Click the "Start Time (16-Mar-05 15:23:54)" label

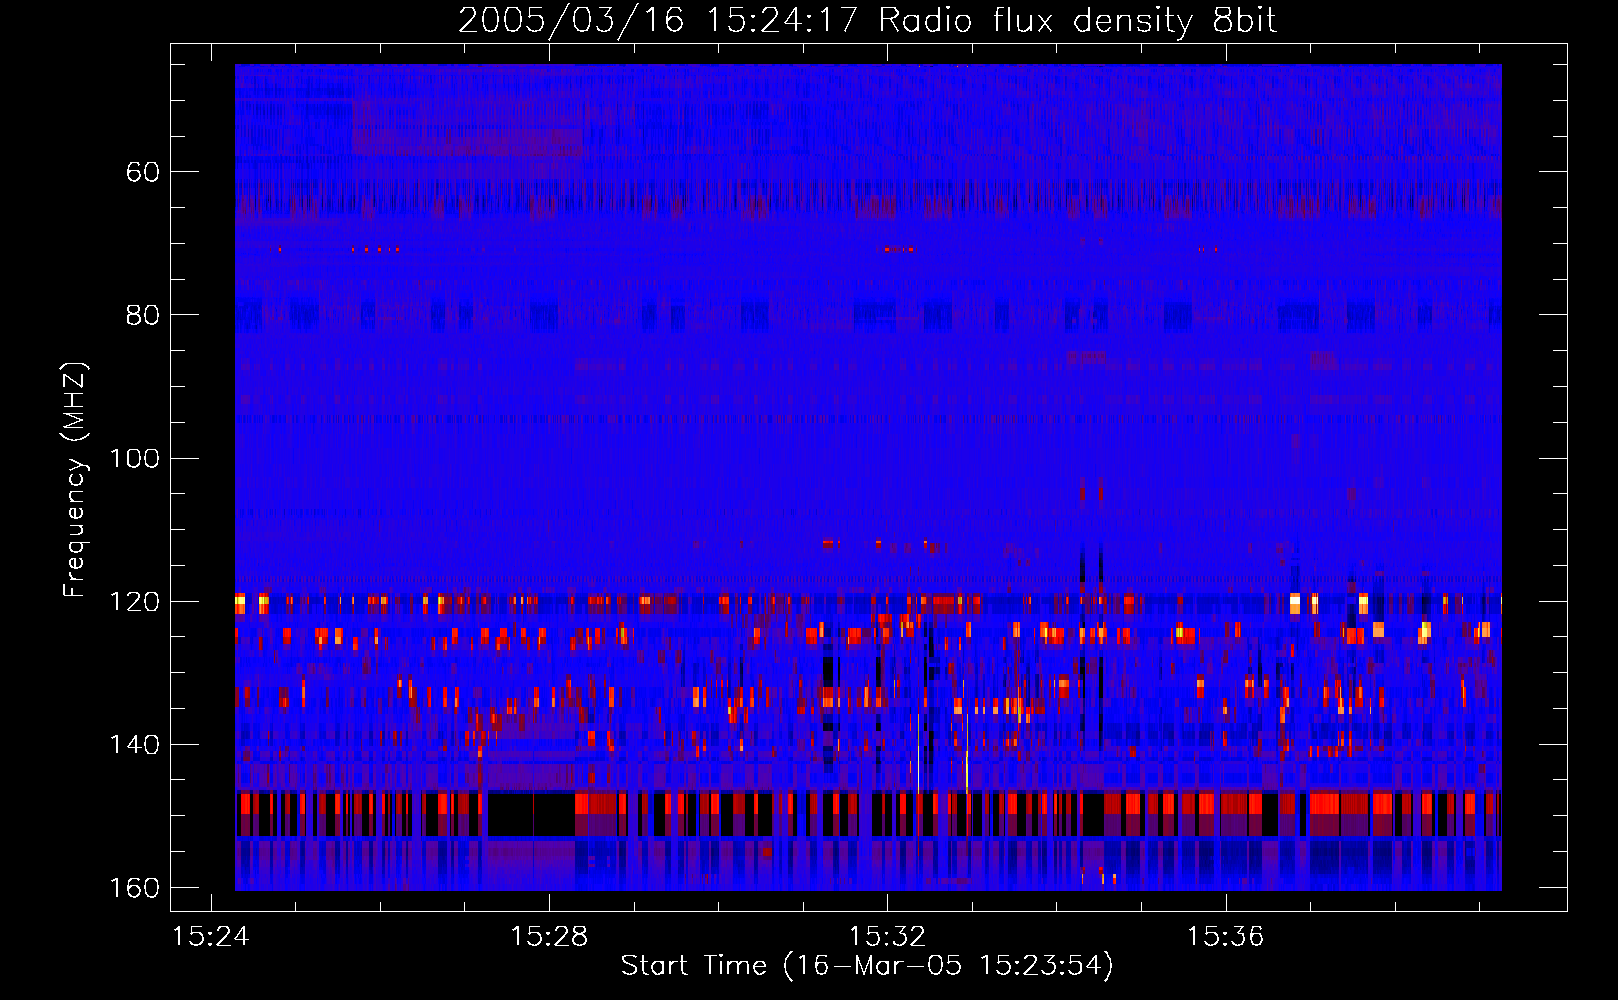pos(867,966)
